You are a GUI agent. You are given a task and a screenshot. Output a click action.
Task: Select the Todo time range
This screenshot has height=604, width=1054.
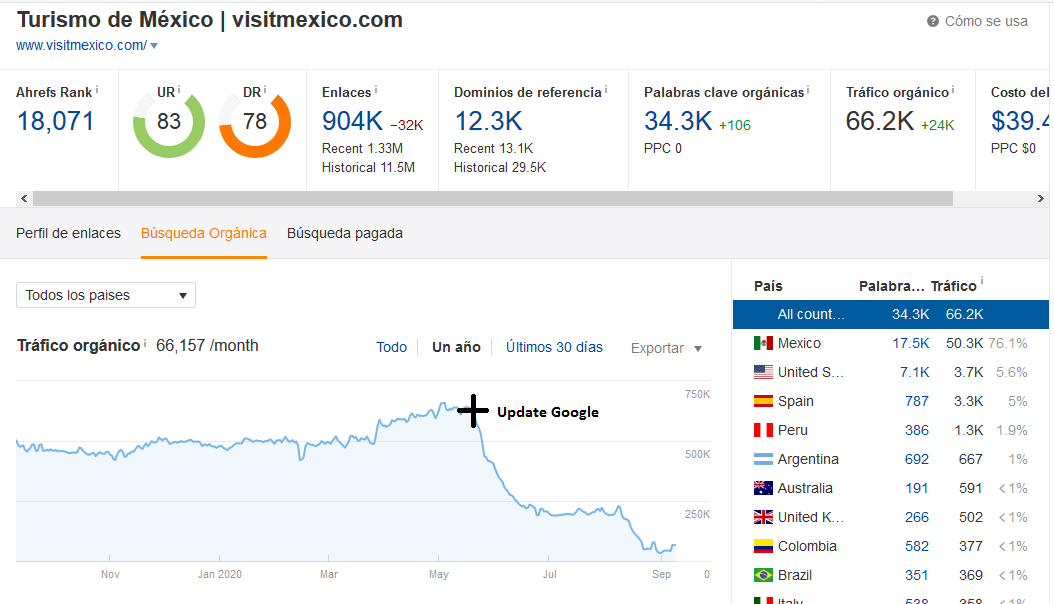[x=391, y=347]
